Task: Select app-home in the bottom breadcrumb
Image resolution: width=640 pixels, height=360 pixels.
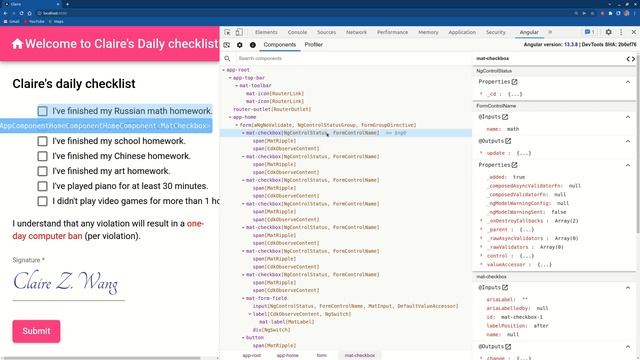Action: click(287, 356)
